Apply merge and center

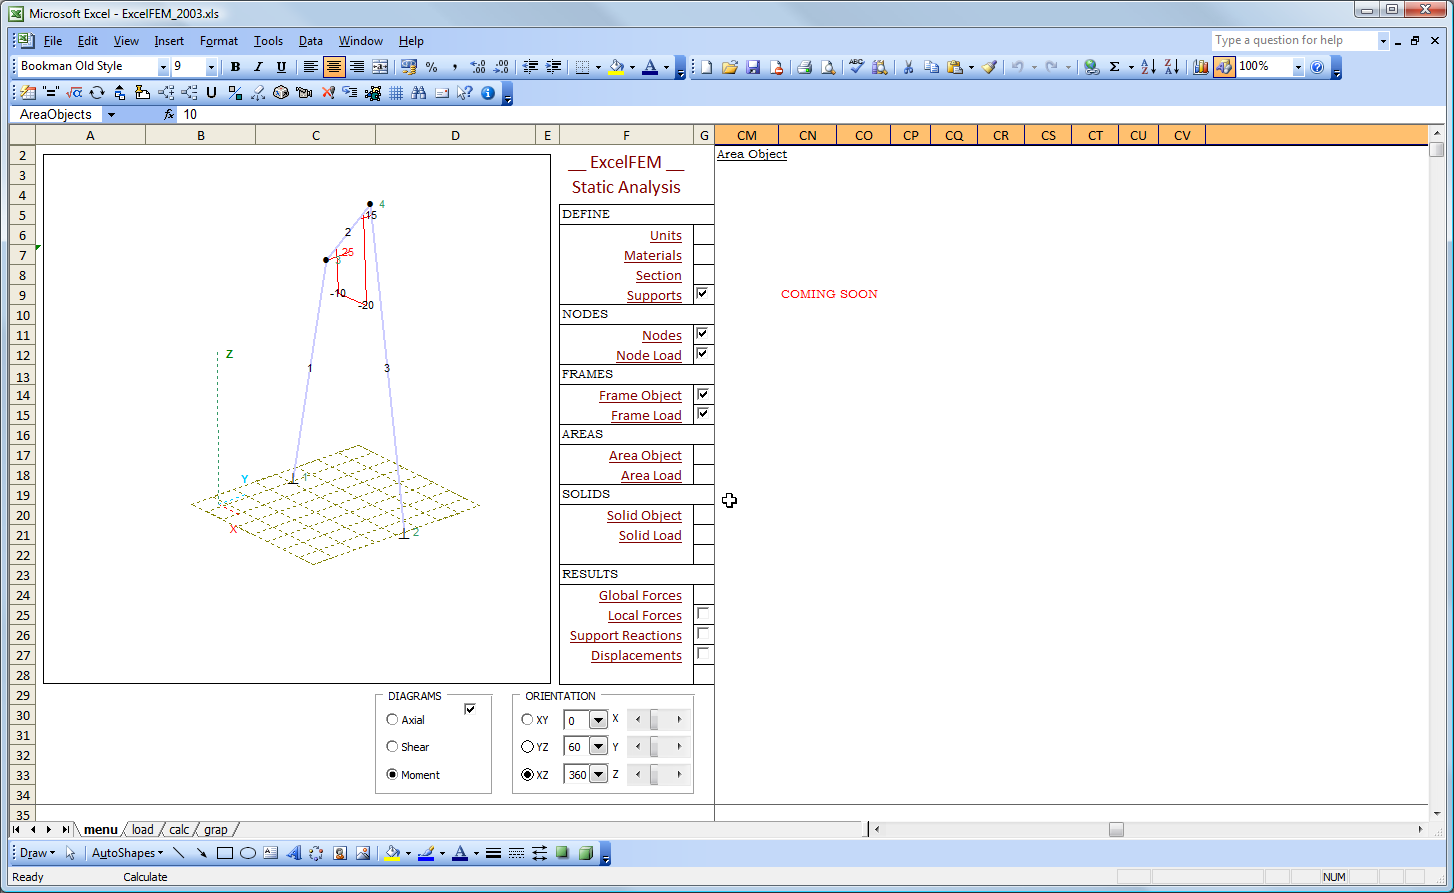(x=380, y=67)
